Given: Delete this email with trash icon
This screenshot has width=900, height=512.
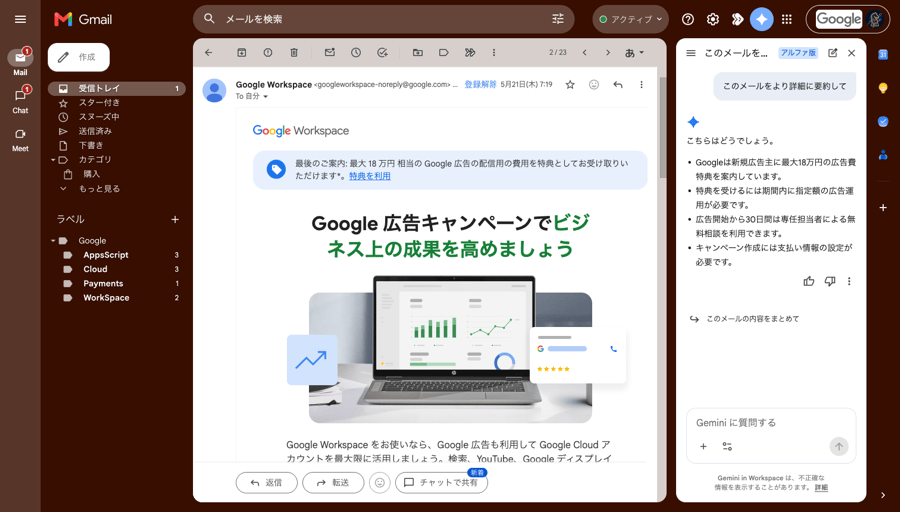Looking at the screenshot, I should [294, 53].
